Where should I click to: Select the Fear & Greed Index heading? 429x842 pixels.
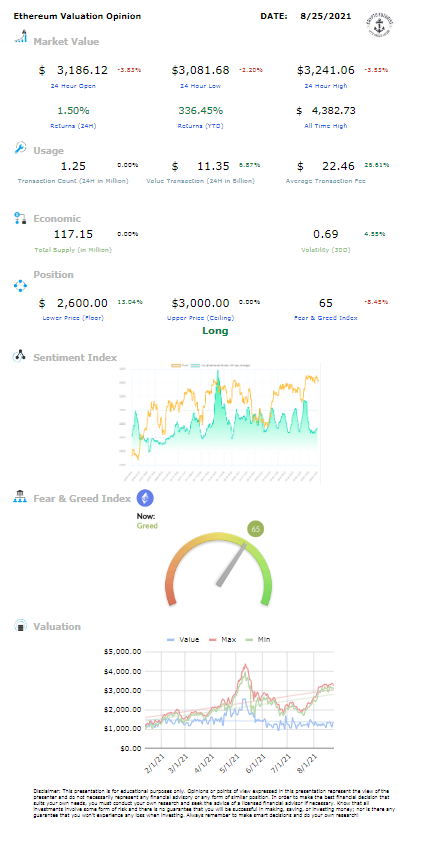(82, 498)
